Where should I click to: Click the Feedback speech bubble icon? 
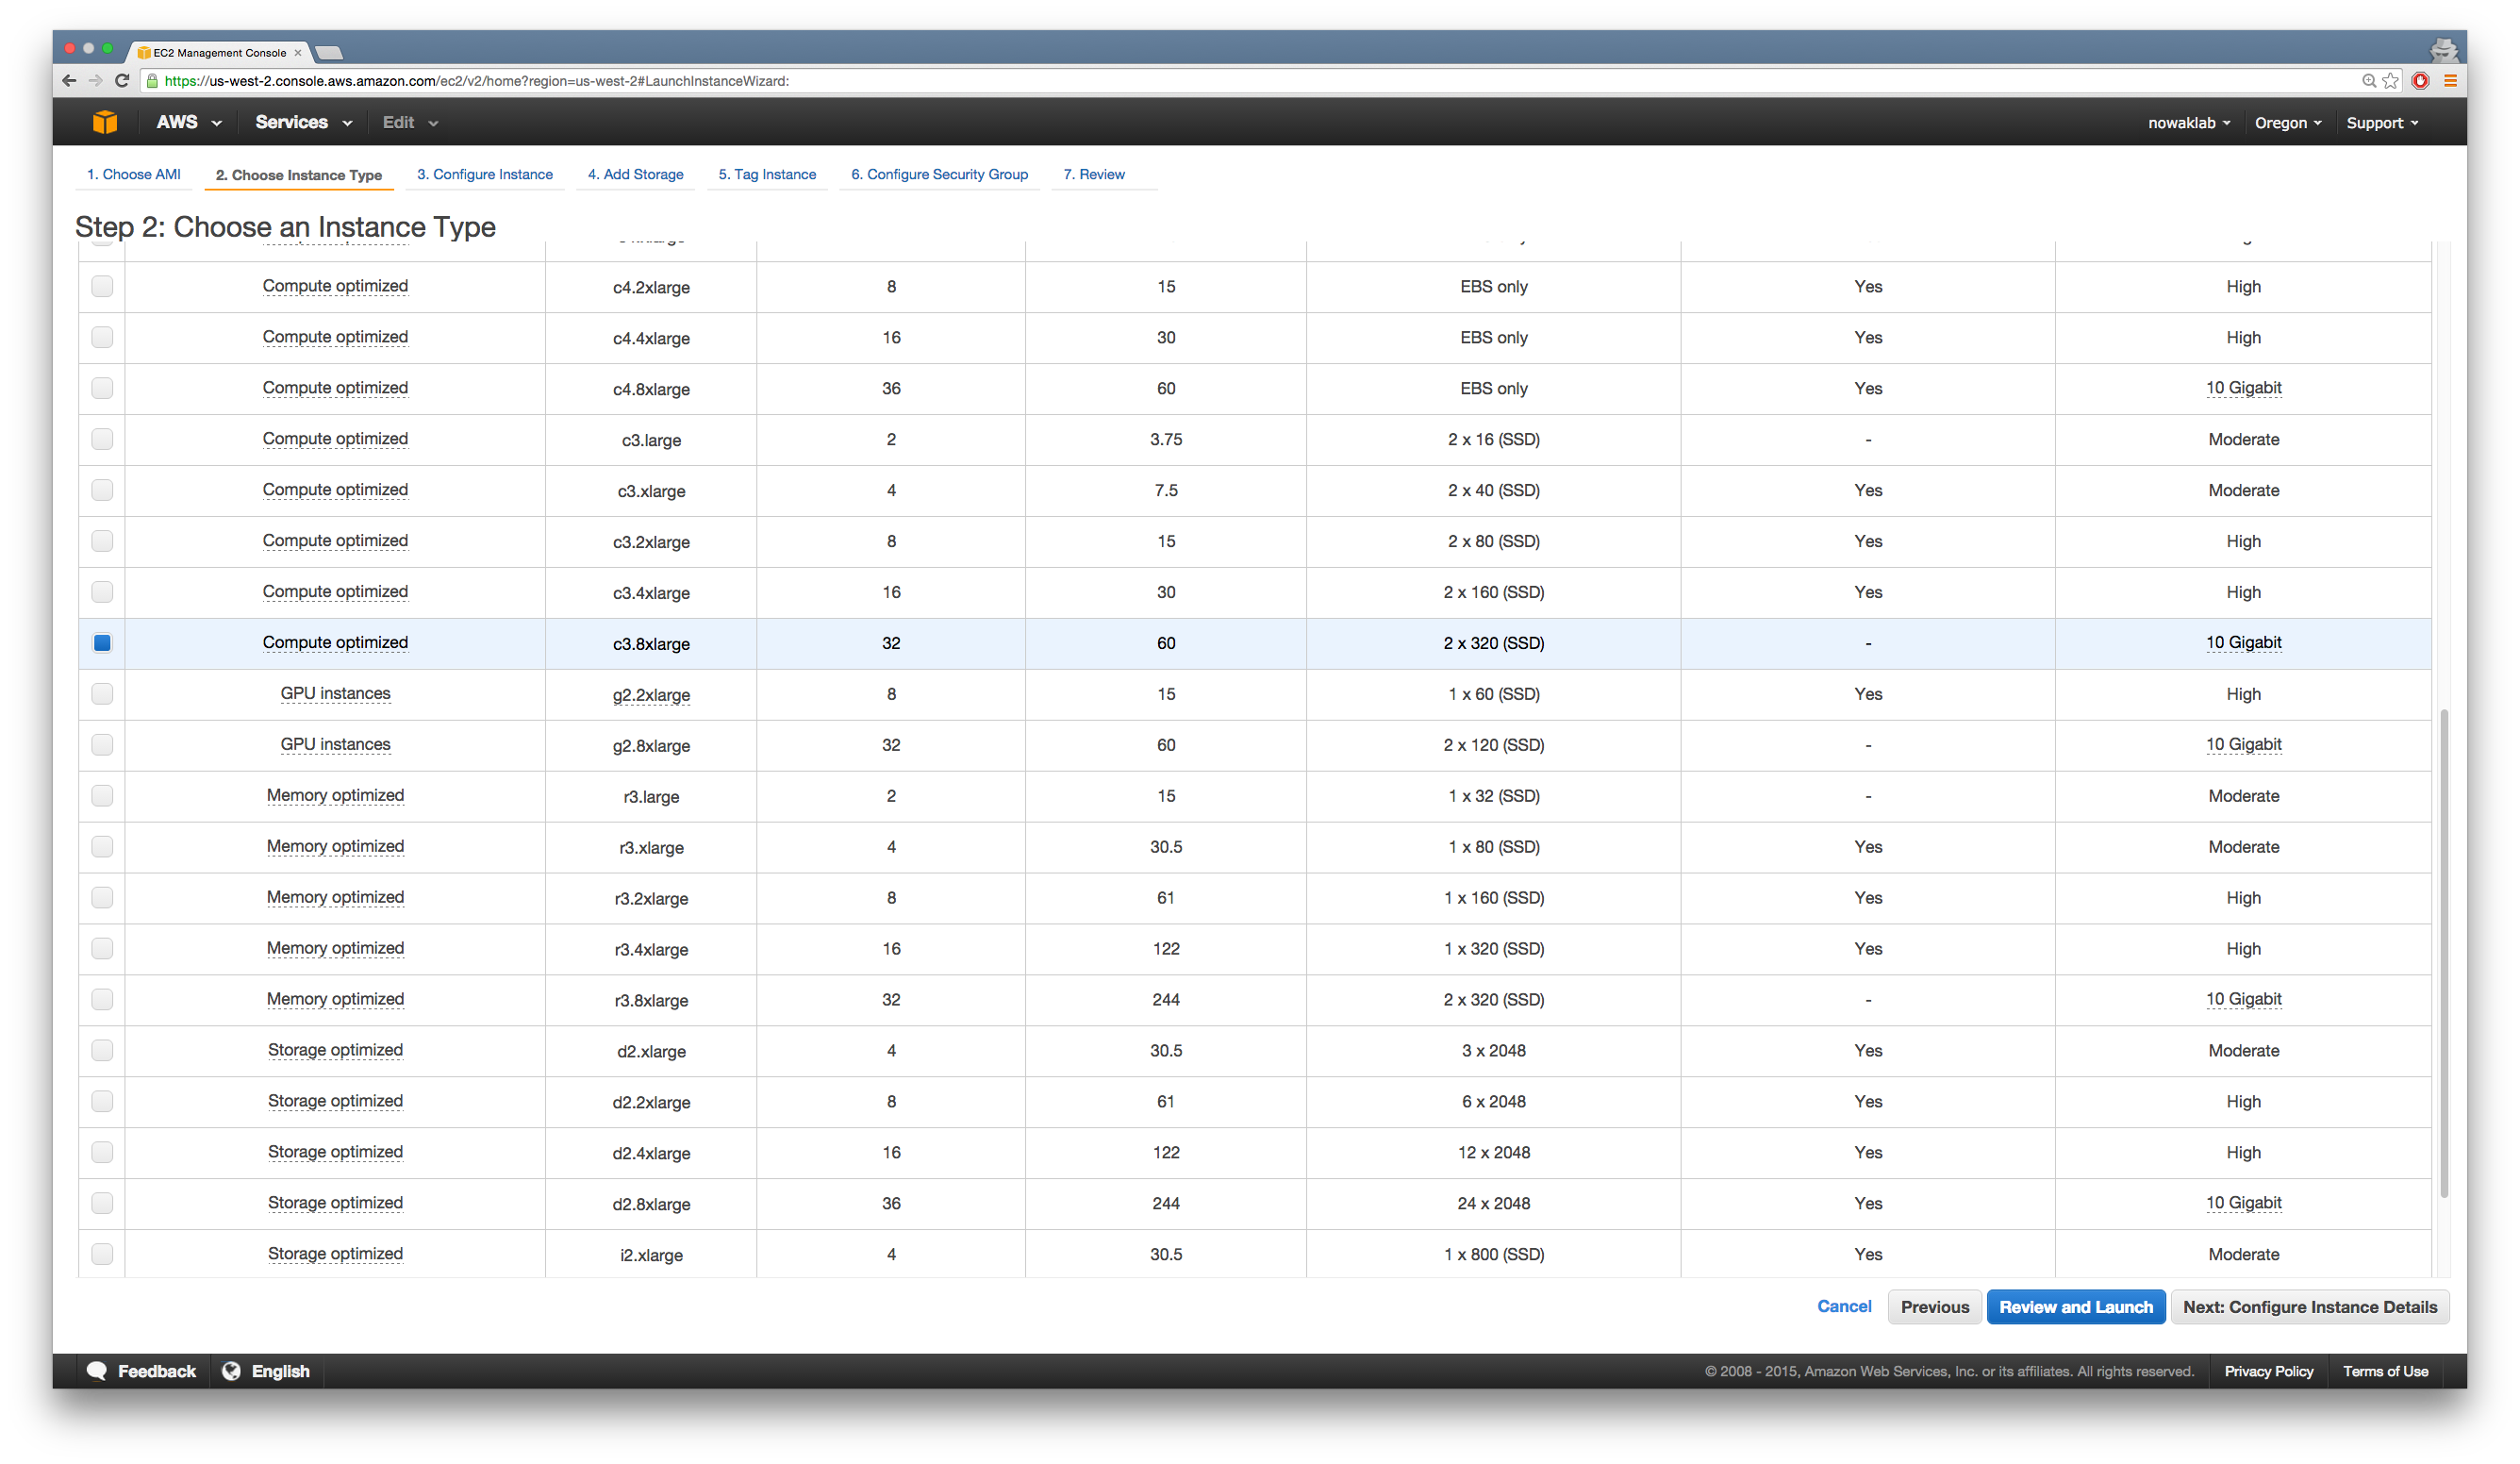97,1371
